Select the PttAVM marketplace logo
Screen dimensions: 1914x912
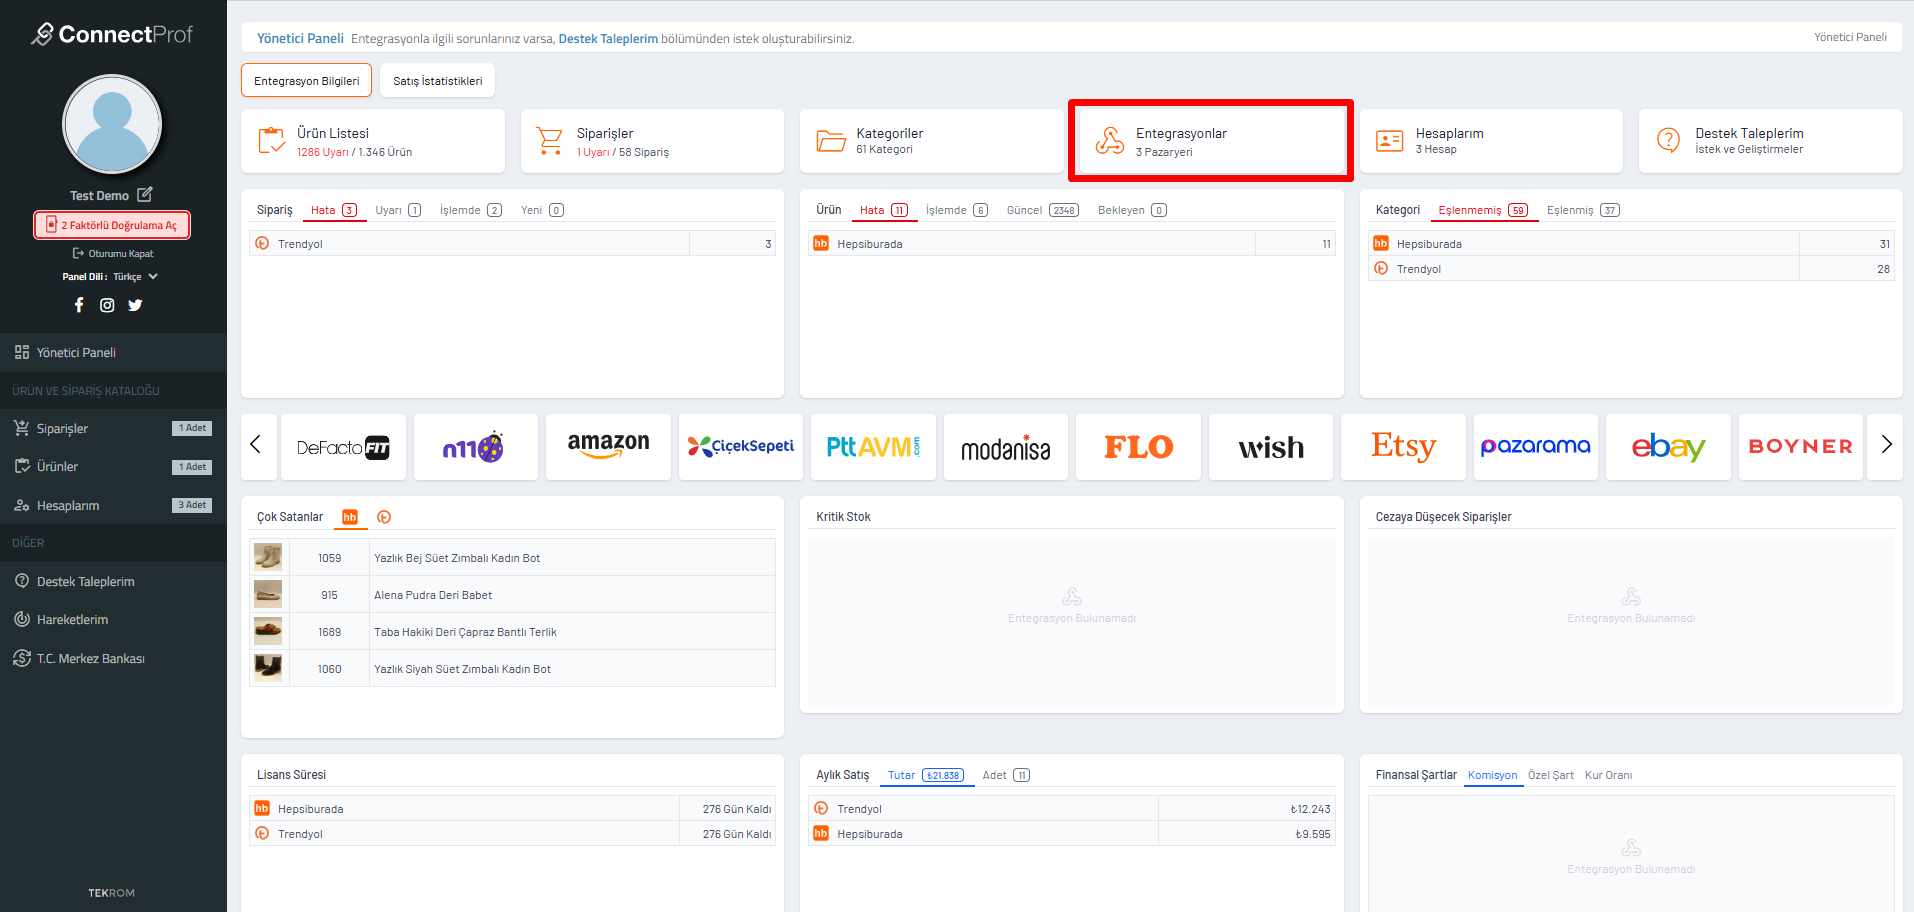pyautogui.click(x=873, y=447)
